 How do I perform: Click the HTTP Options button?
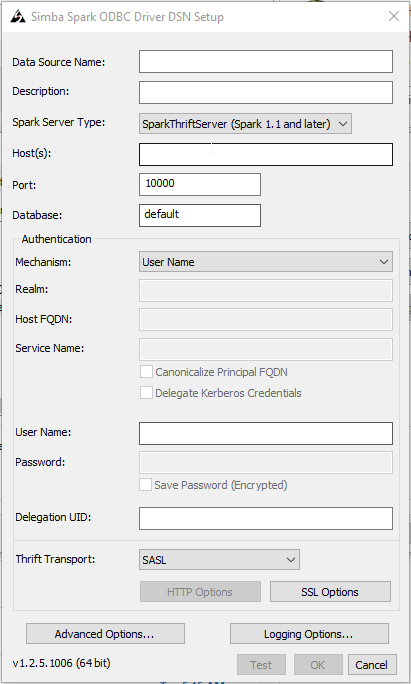pos(200,592)
